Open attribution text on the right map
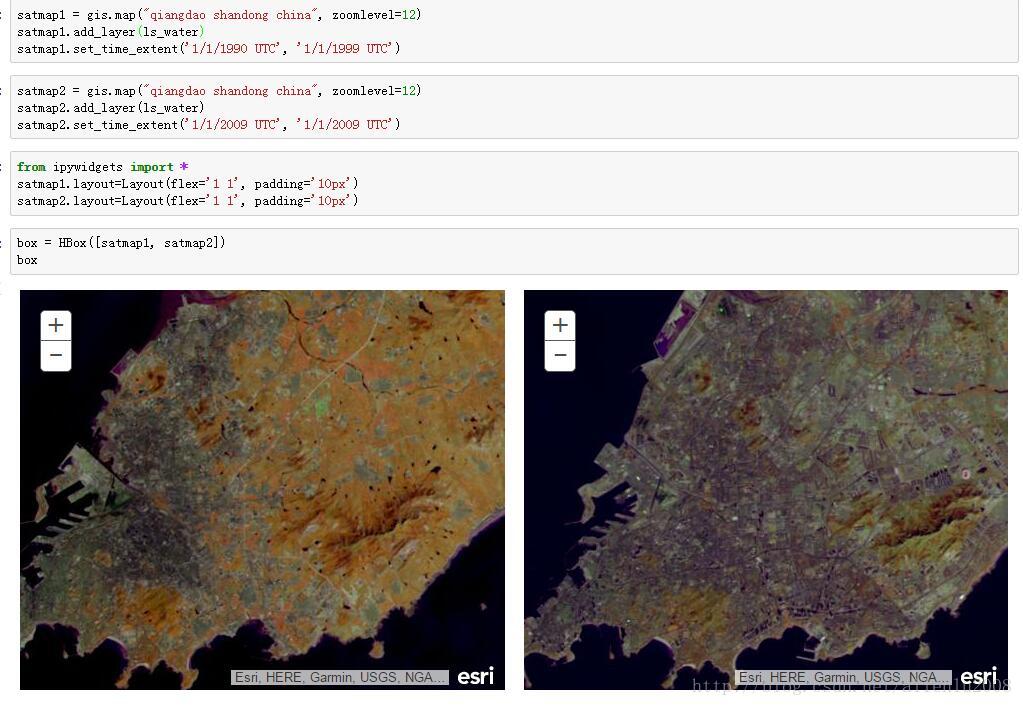Screen dimensions: 1023x706 point(844,677)
